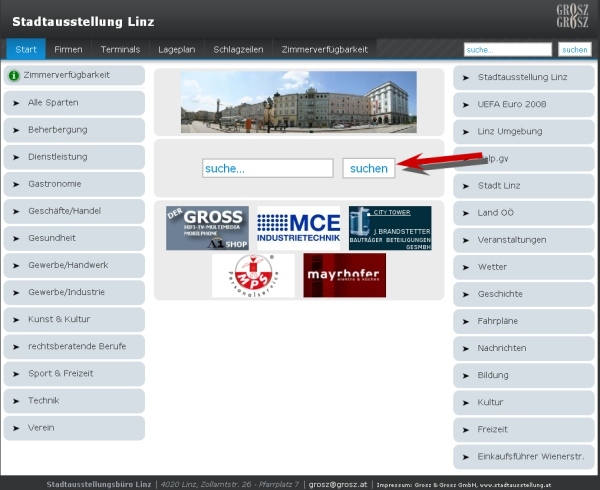The image size is (600, 490).
Task: Go to the Linz Umgebung link
Action: pyautogui.click(x=524, y=132)
